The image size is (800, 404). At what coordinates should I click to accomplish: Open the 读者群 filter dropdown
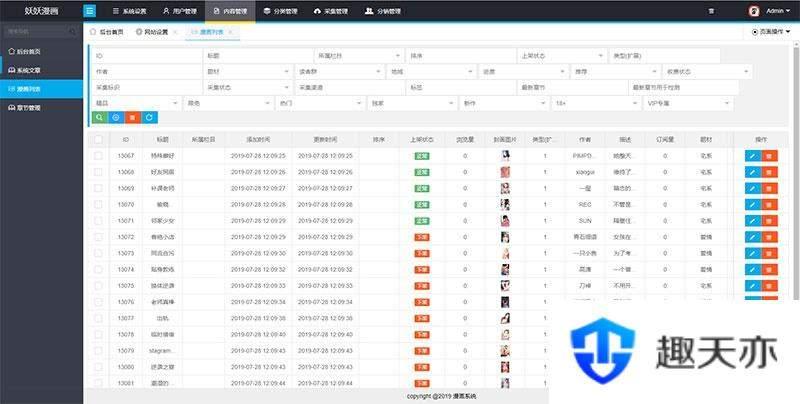pos(340,72)
